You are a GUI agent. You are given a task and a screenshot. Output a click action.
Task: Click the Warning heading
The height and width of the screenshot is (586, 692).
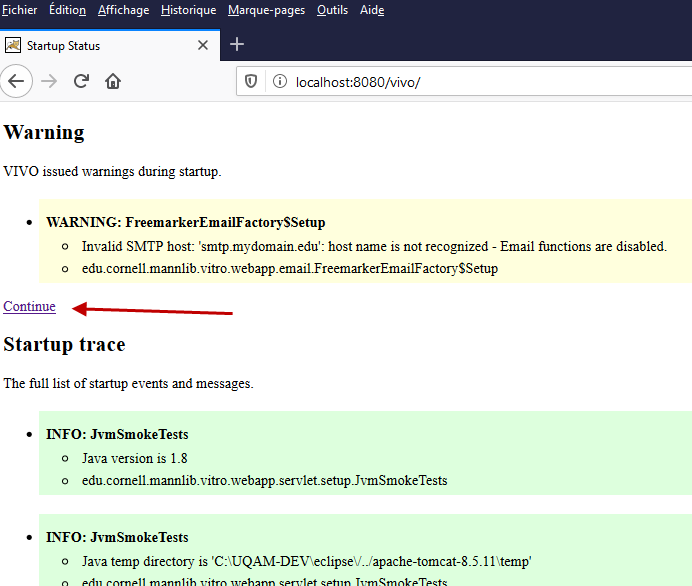point(44,132)
